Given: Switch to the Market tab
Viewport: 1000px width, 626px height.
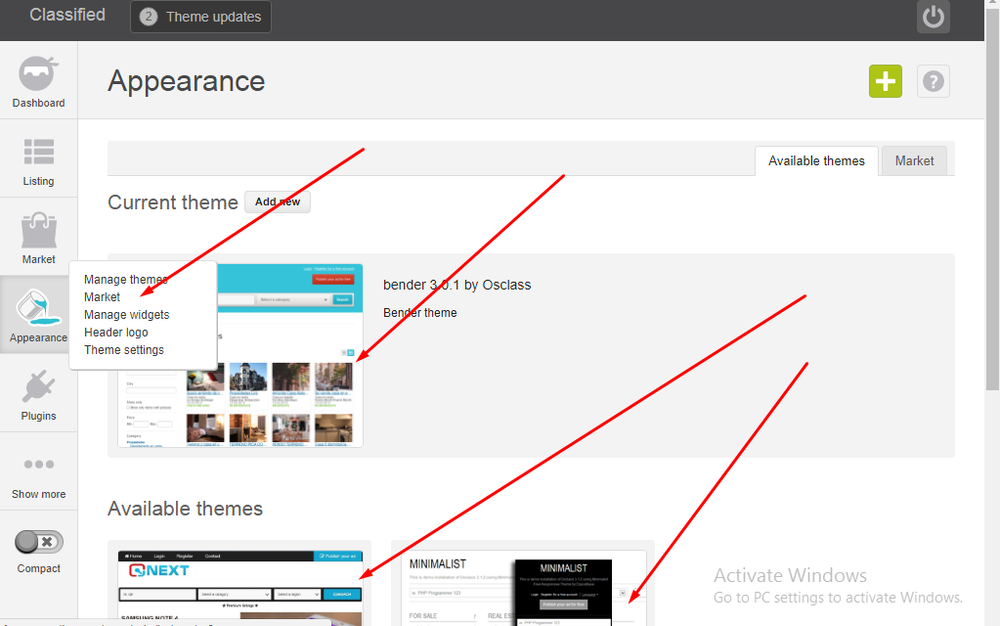Looking at the screenshot, I should 914,161.
